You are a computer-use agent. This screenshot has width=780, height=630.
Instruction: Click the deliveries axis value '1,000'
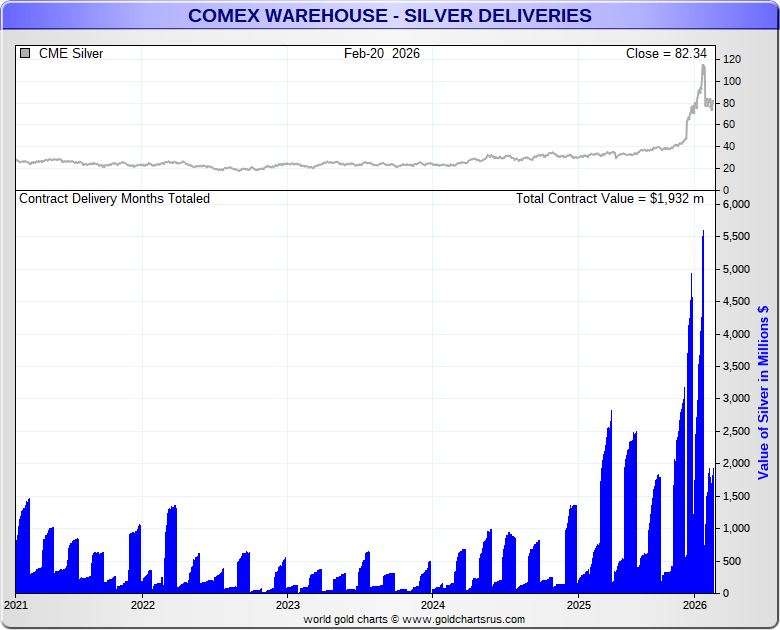click(x=736, y=528)
